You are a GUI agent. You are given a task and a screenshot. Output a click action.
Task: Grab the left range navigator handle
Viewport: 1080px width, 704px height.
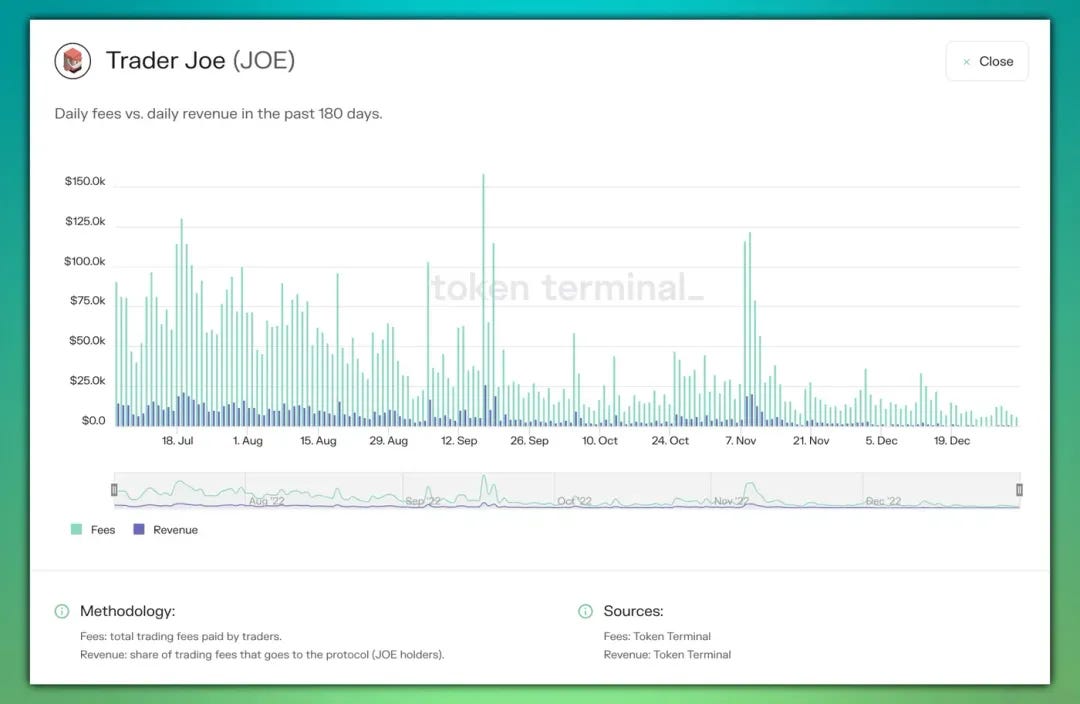click(114, 490)
